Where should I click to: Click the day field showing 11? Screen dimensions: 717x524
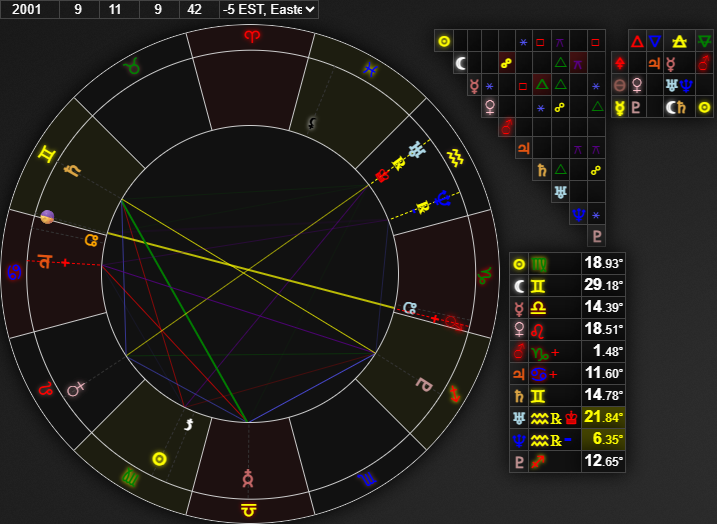(x=116, y=9)
